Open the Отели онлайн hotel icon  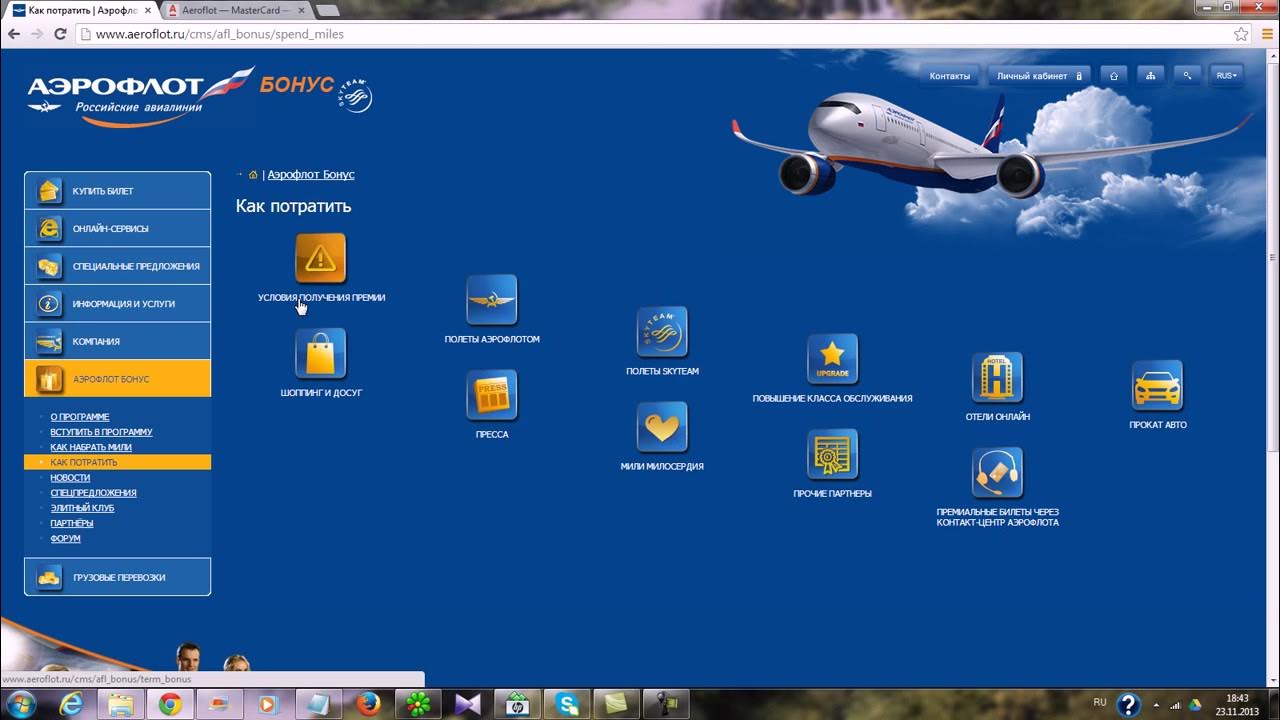(997, 377)
